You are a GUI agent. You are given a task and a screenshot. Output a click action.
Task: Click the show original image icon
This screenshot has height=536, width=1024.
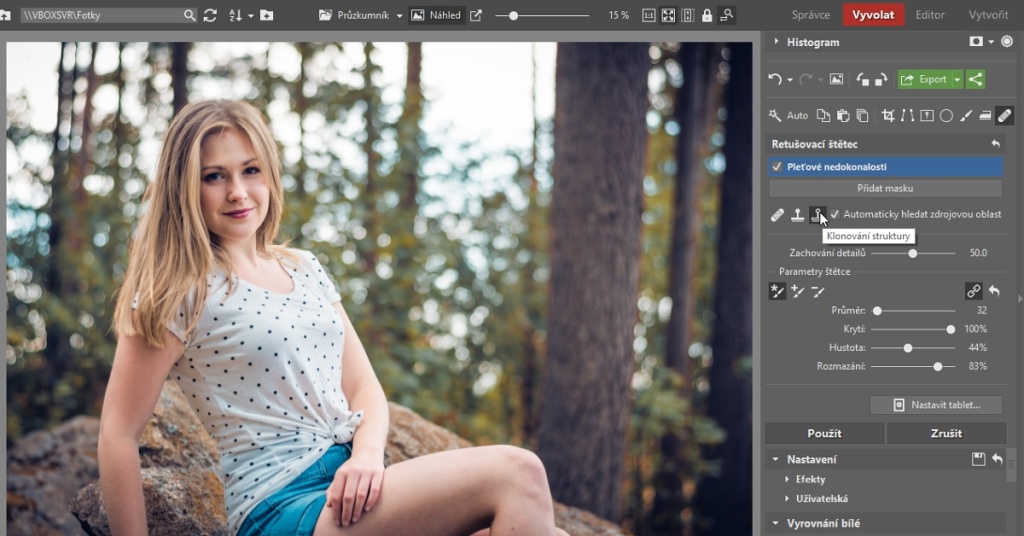pos(836,79)
